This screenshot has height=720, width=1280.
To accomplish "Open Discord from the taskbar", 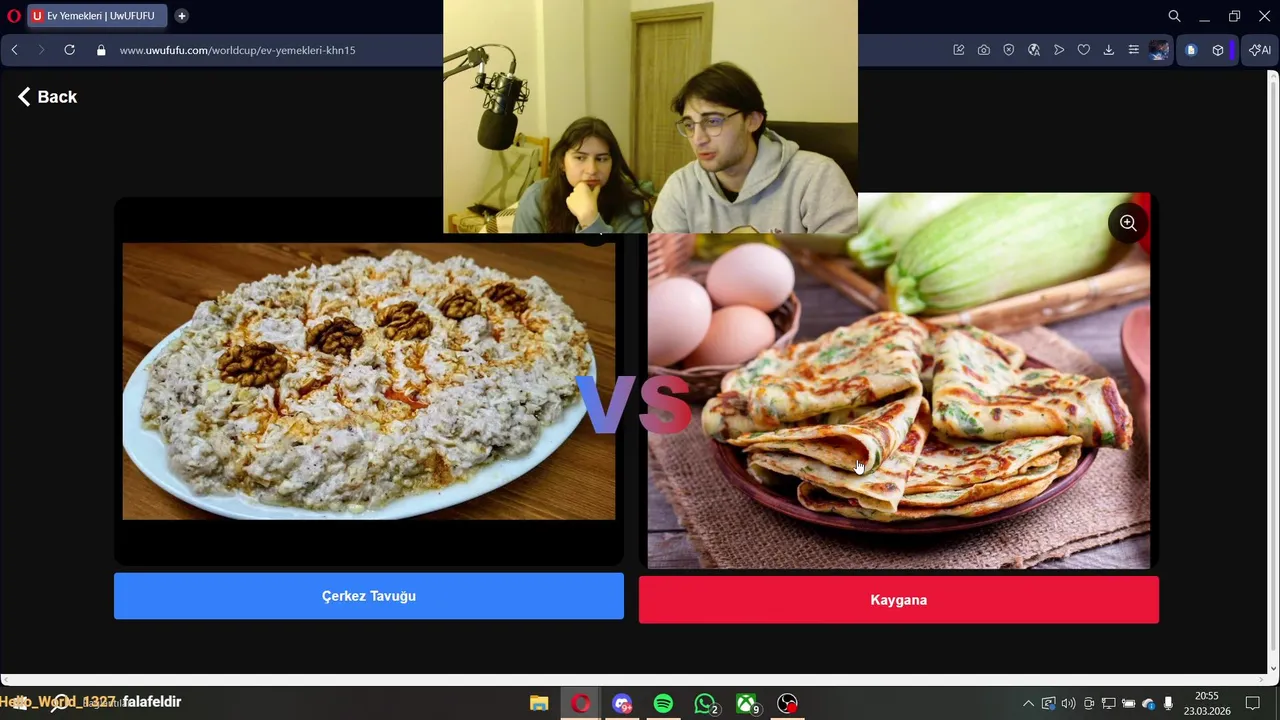I will (x=623, y=704).
